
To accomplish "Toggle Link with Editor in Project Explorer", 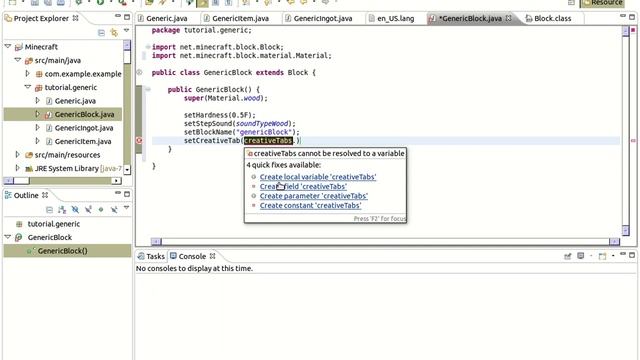I will pos(114,33).
